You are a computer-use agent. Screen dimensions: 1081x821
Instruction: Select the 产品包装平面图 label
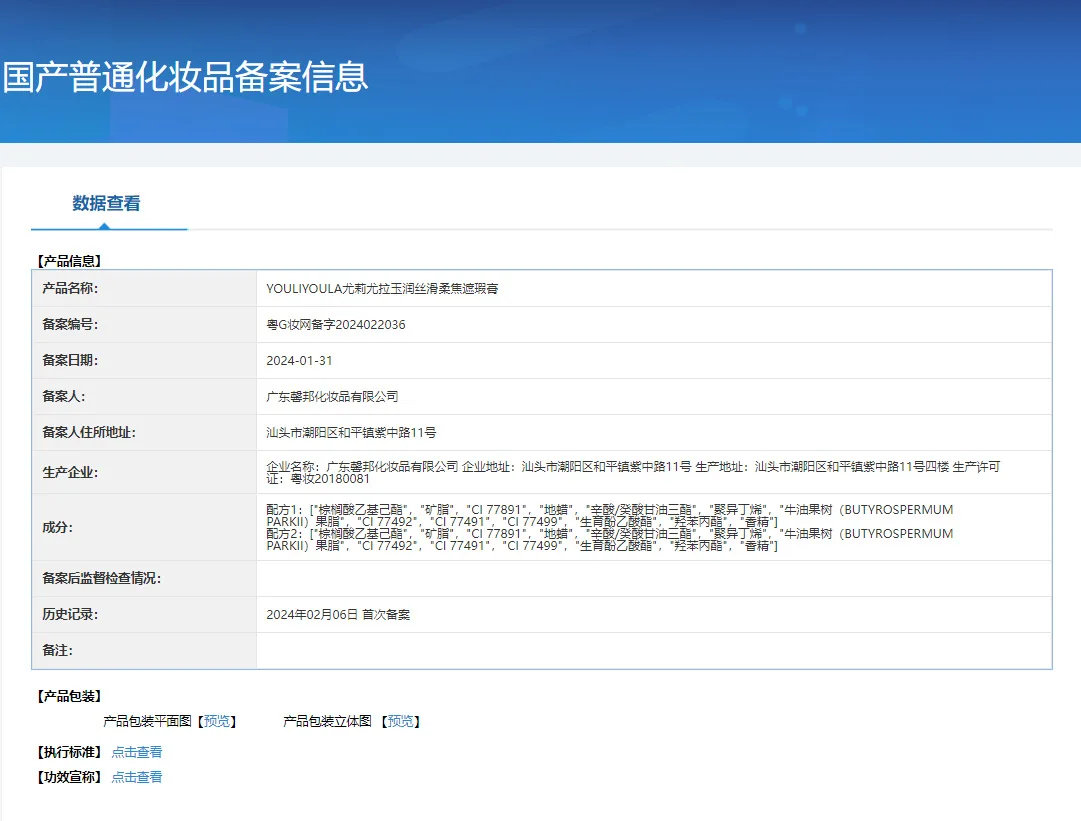tap(148, 721)
